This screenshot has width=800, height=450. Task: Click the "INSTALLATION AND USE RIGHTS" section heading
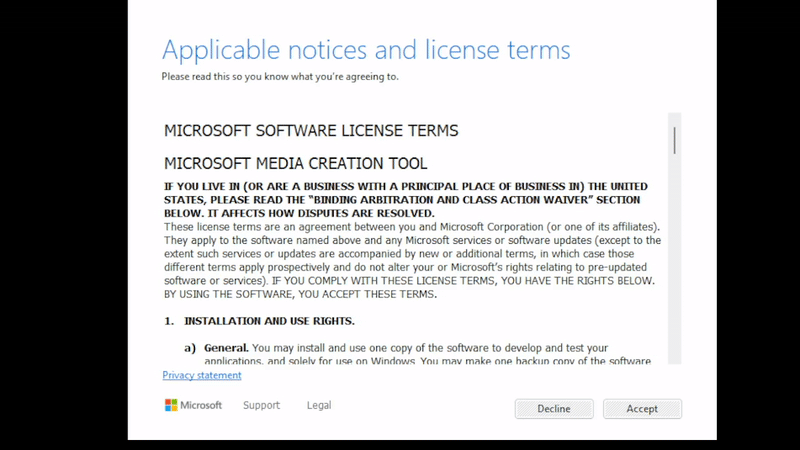(269, 321)
